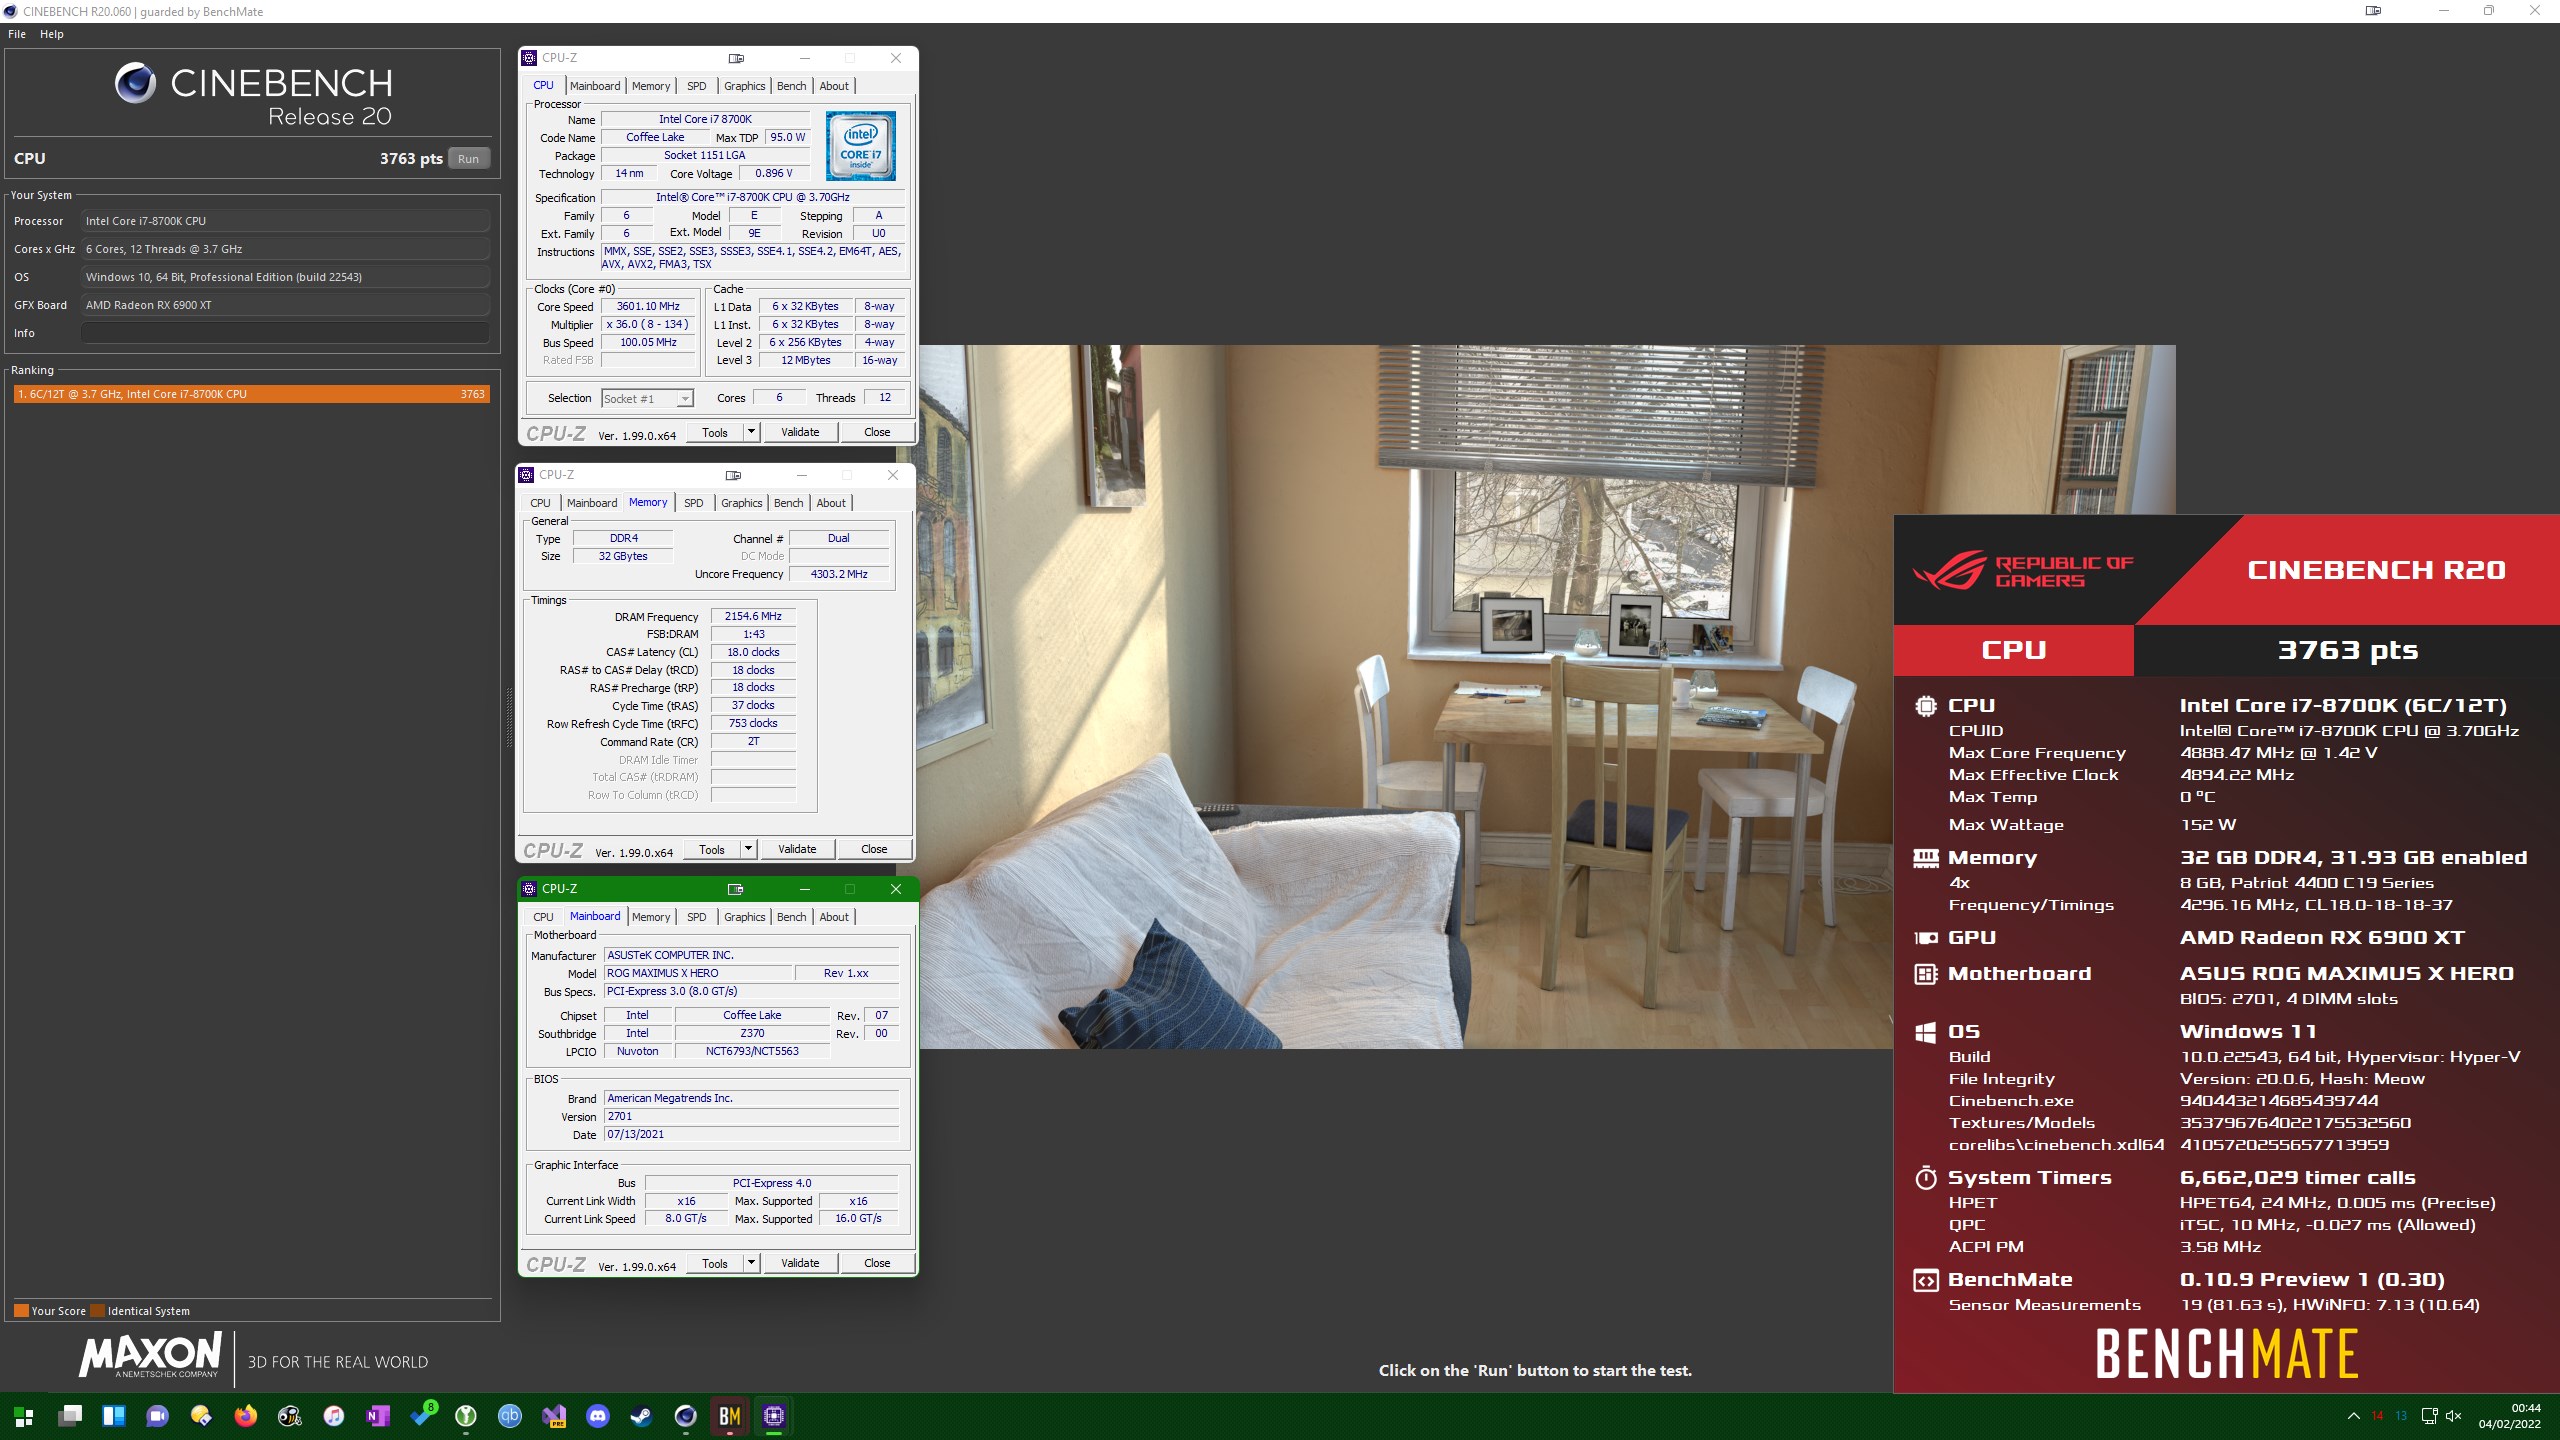2560x1440 pixels.
Task: Open SPD tab in top CPU-Z window
Action: [x=697, y=86]
